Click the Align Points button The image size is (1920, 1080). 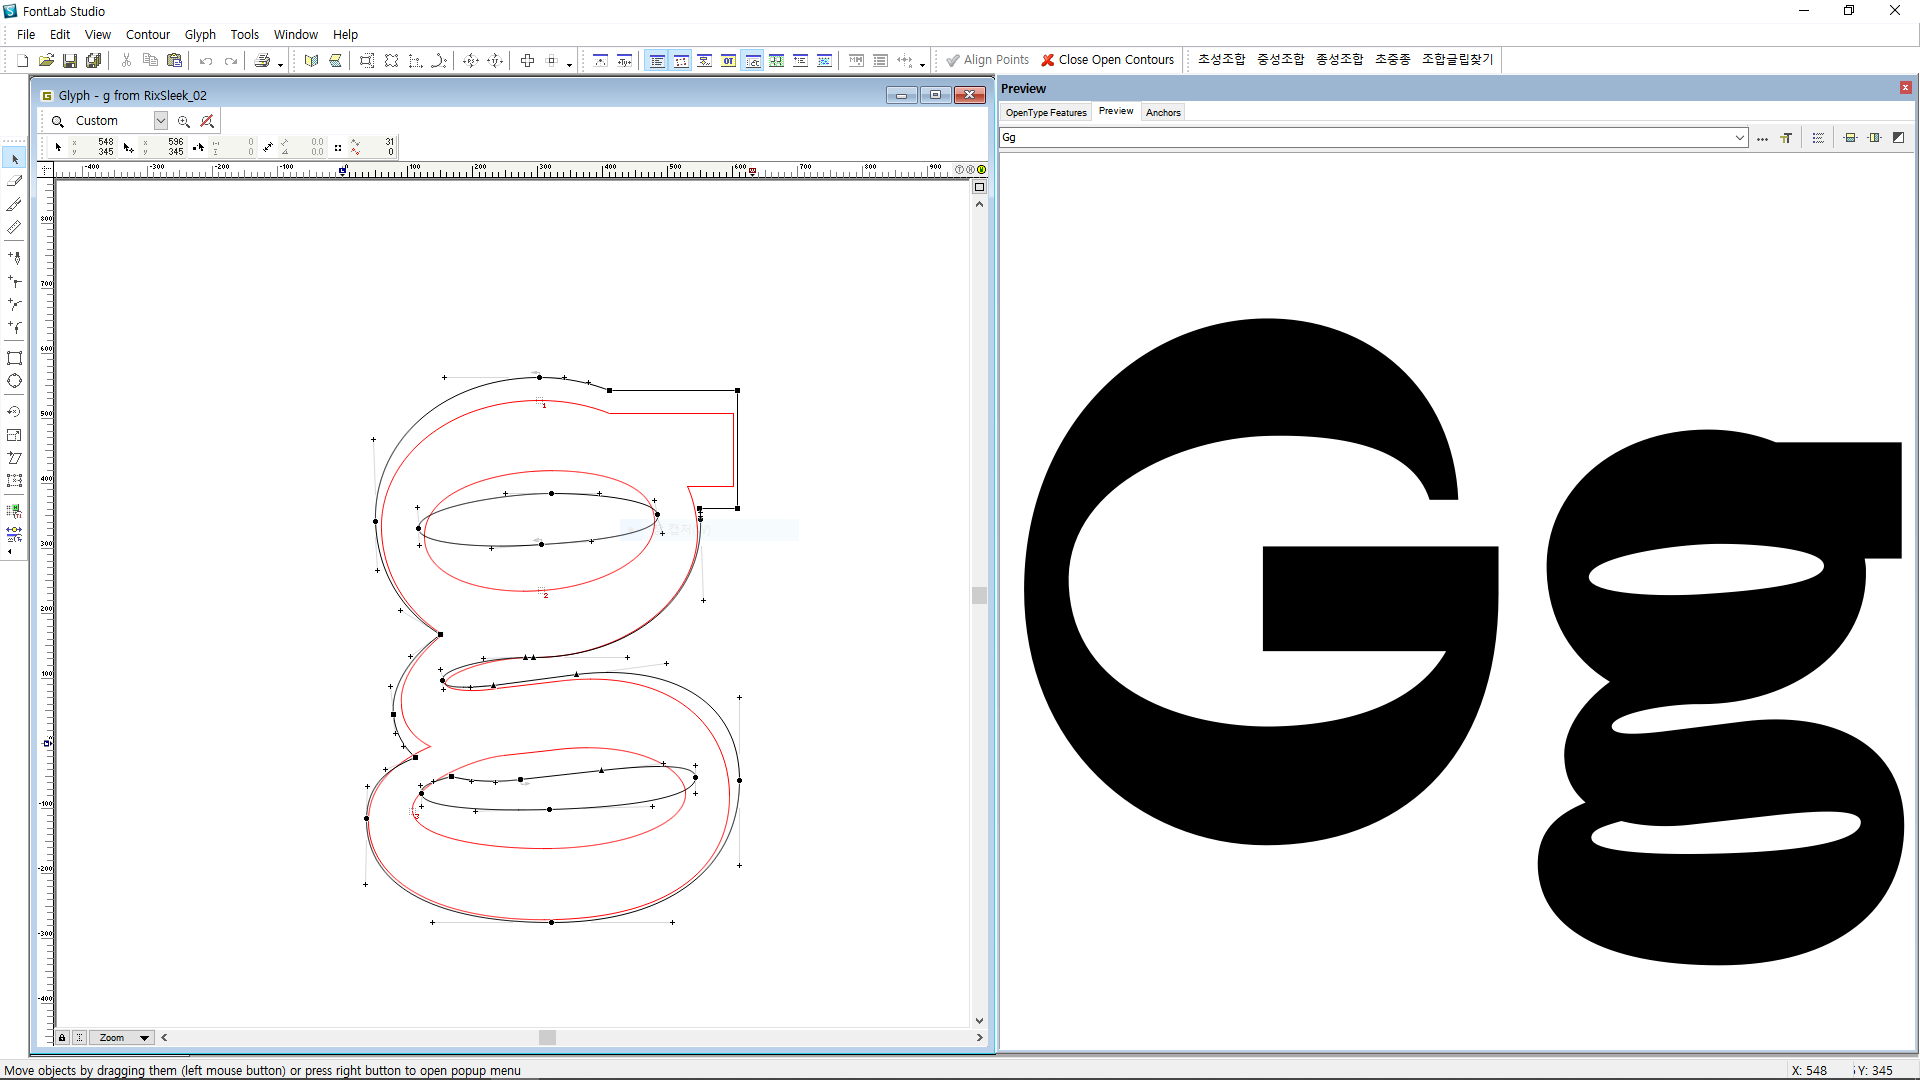point(987,60)
